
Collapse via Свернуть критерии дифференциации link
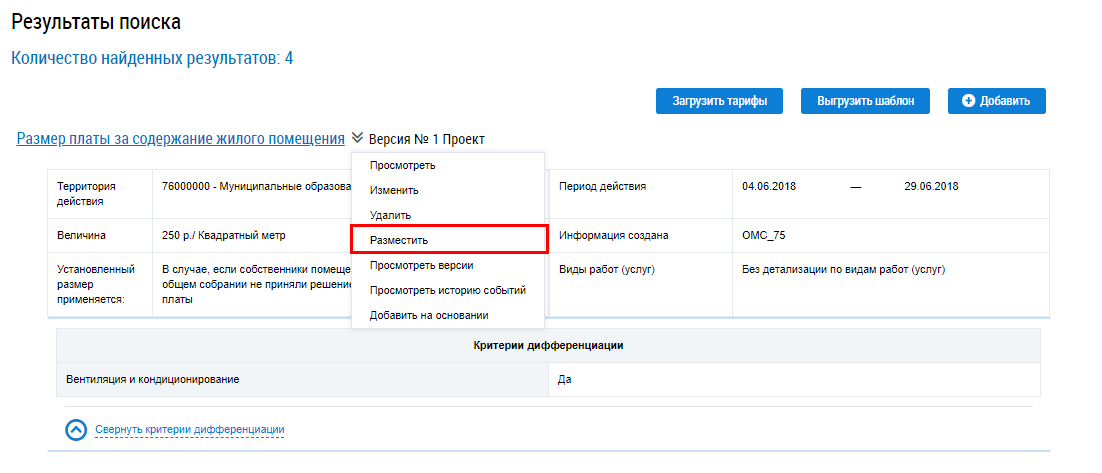(x=190, y=430)
